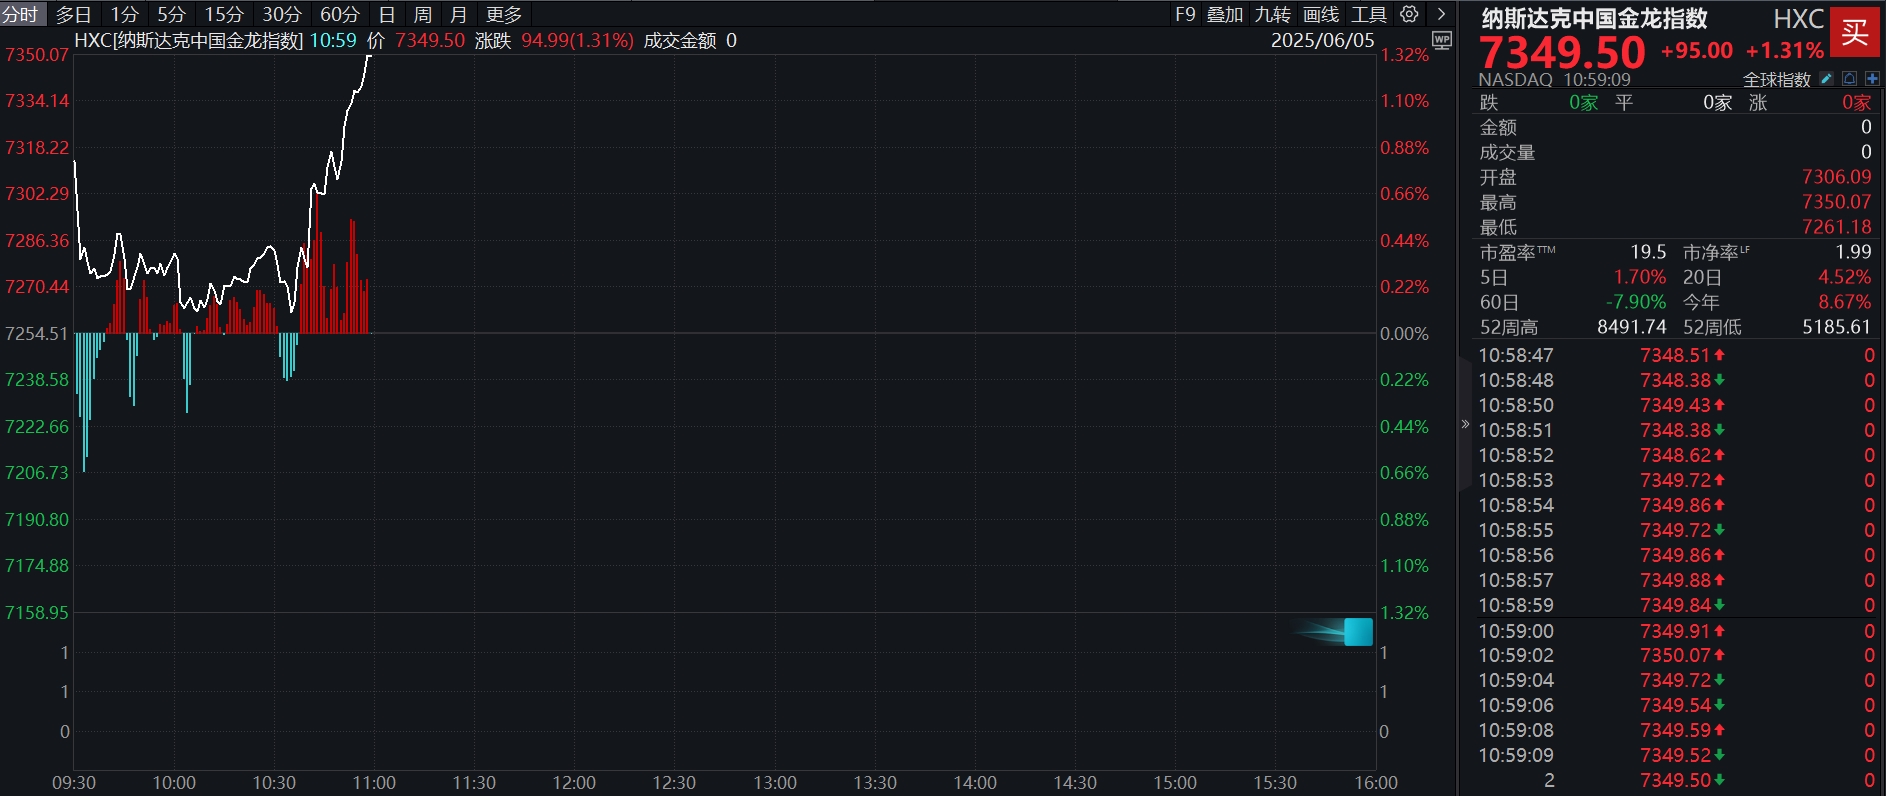Viewport: 1886px width, 796px height.
Task: Click the 九转 indicator button
Action: point(1273,14)
